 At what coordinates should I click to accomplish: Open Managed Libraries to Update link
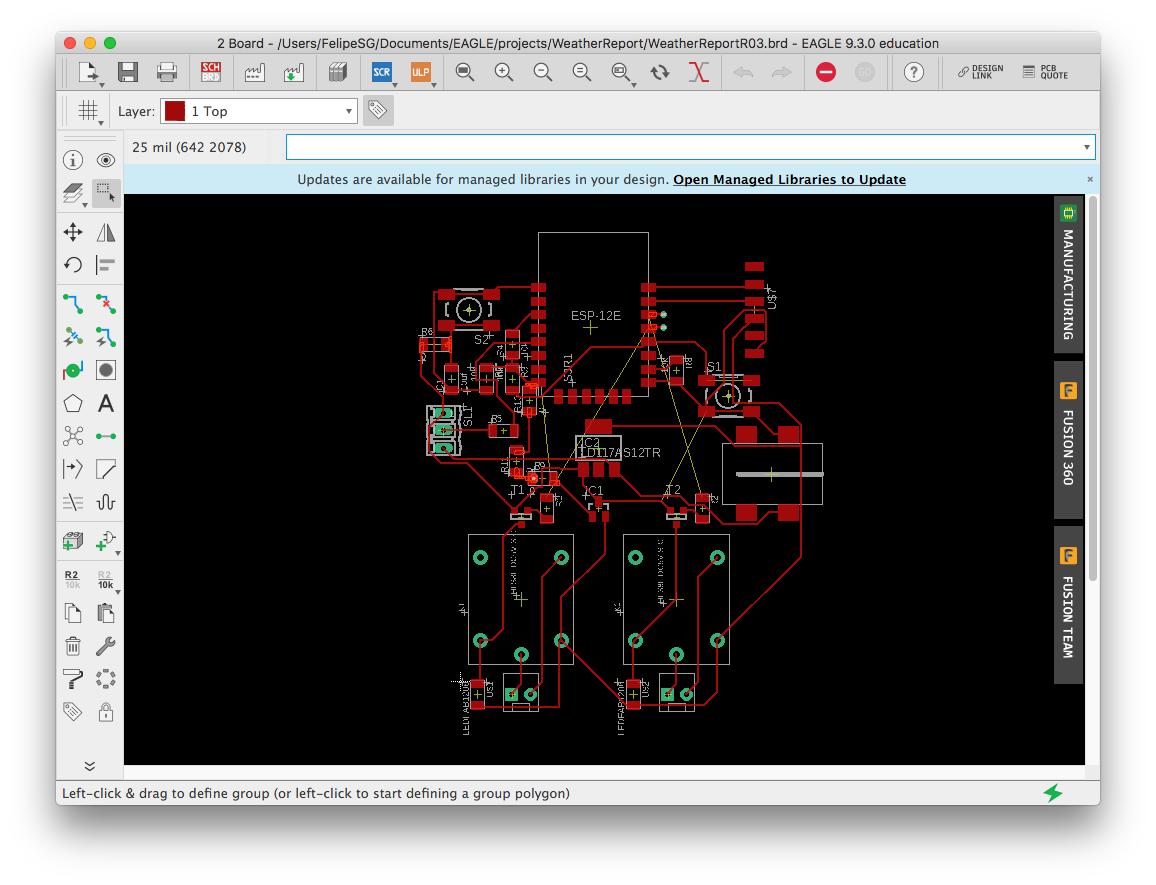(789, 179)
